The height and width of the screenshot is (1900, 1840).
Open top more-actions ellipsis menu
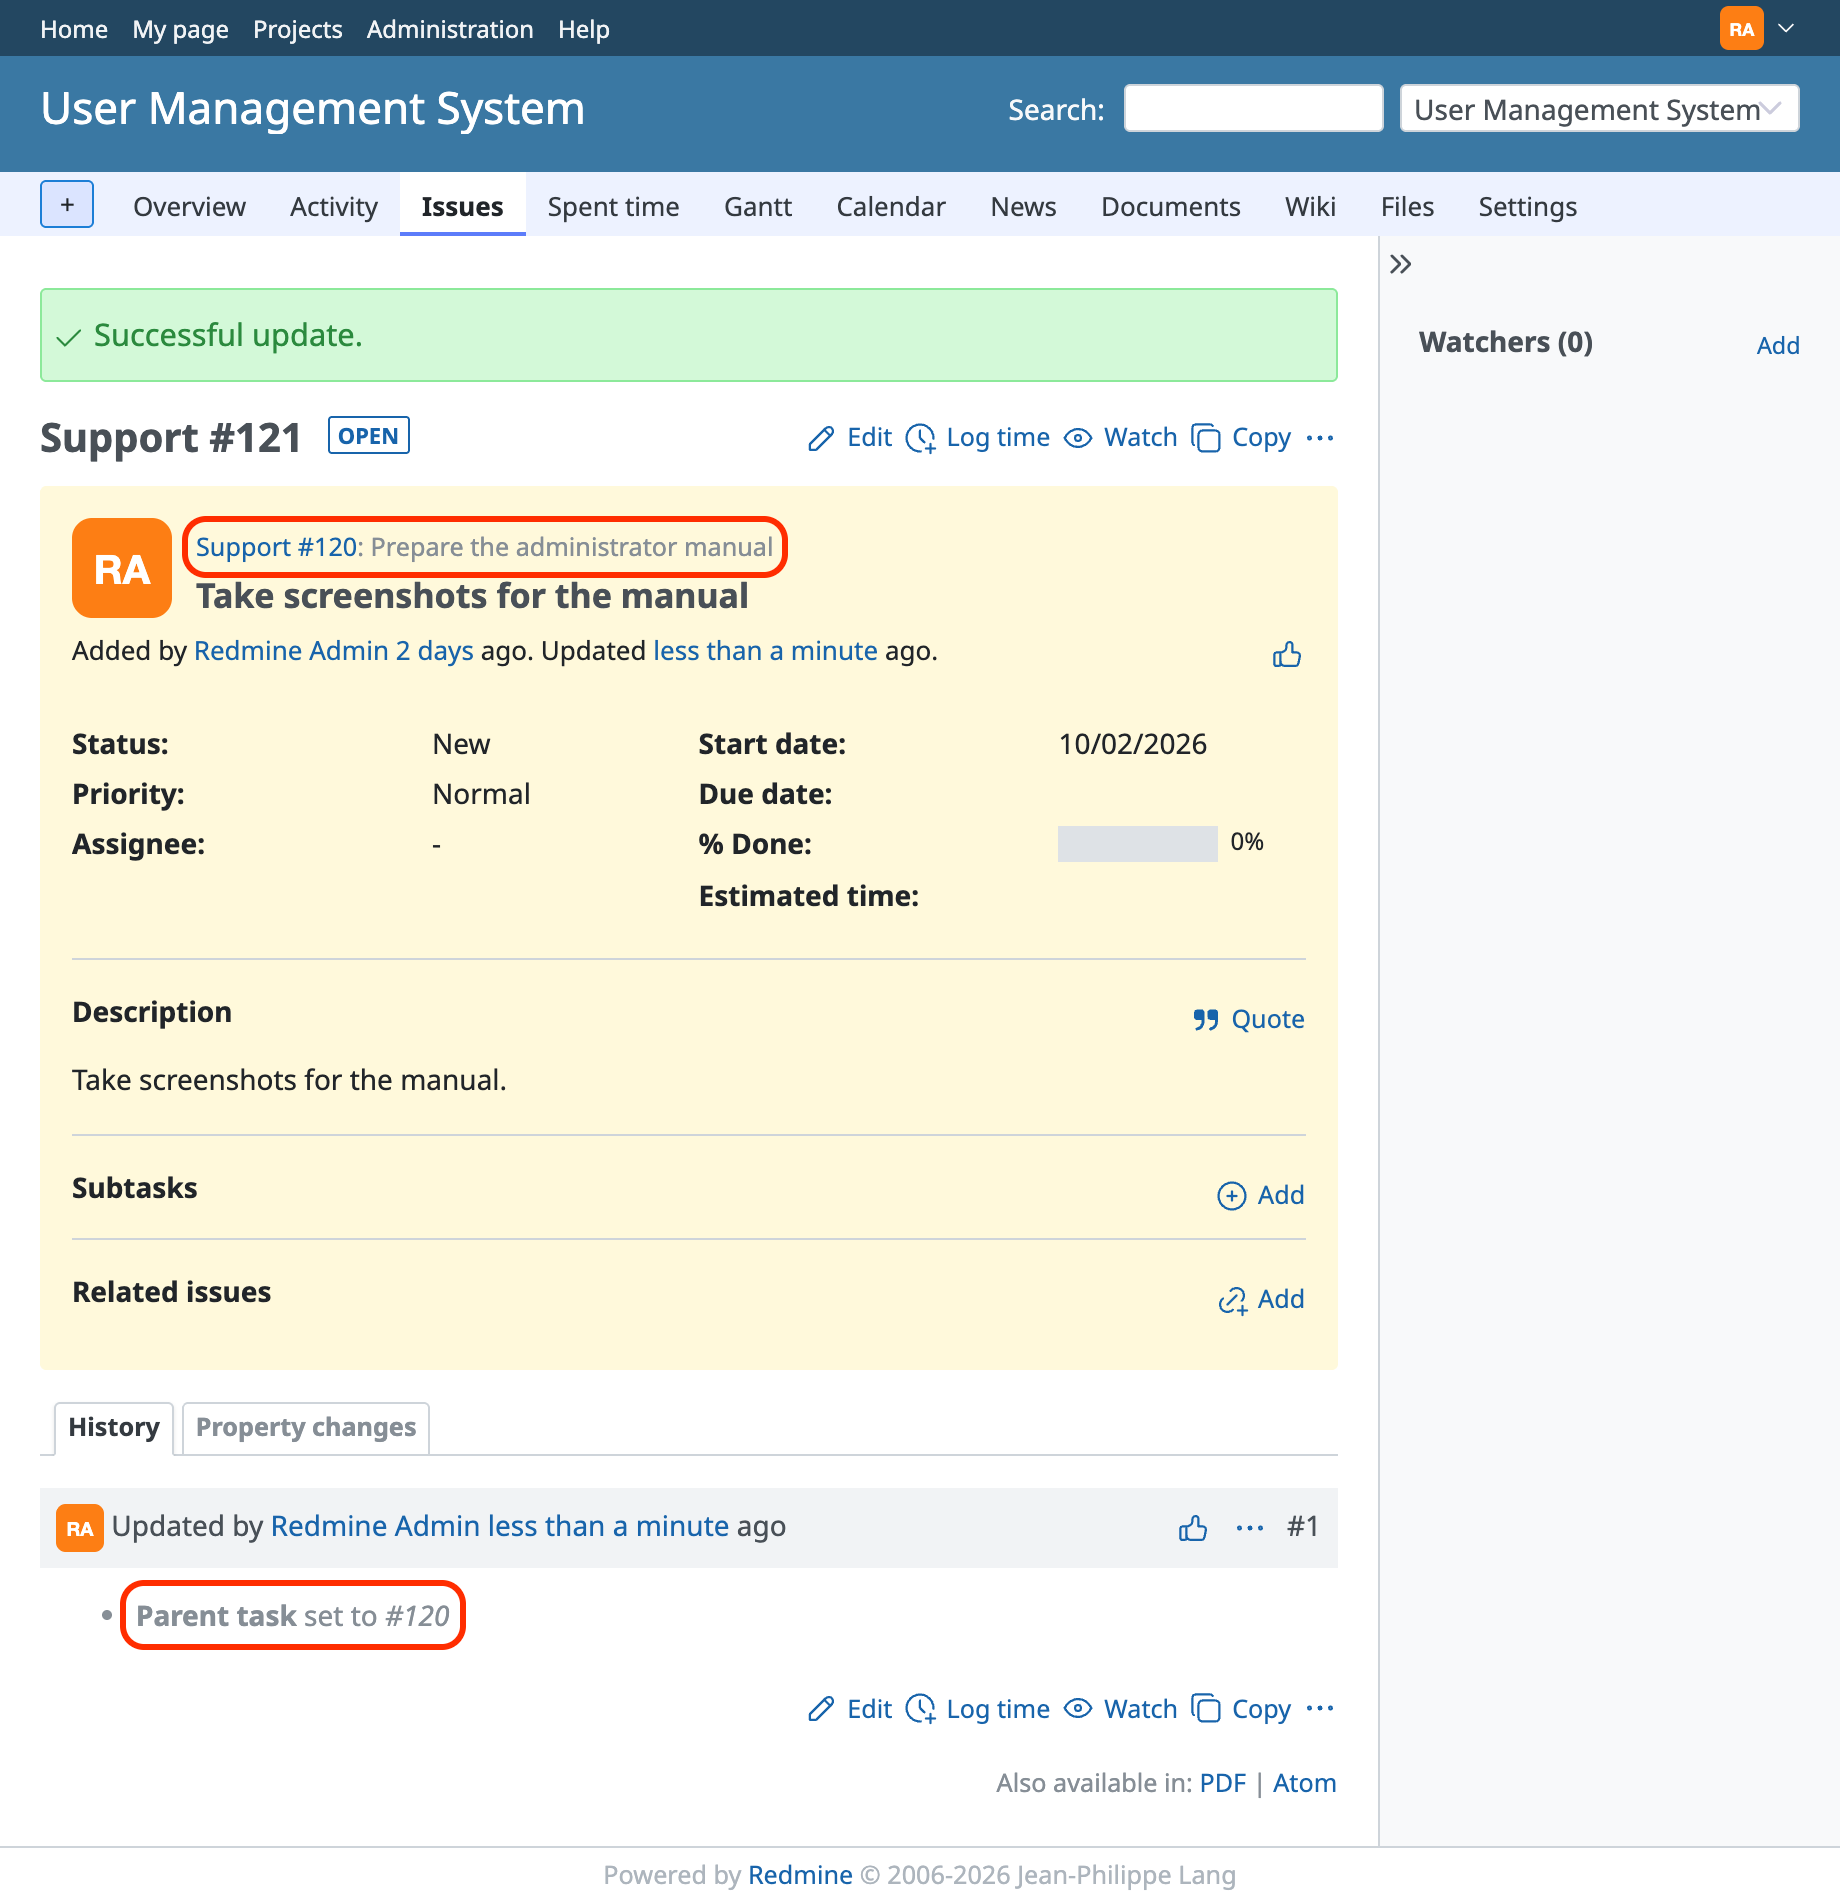click(1320, 438)
